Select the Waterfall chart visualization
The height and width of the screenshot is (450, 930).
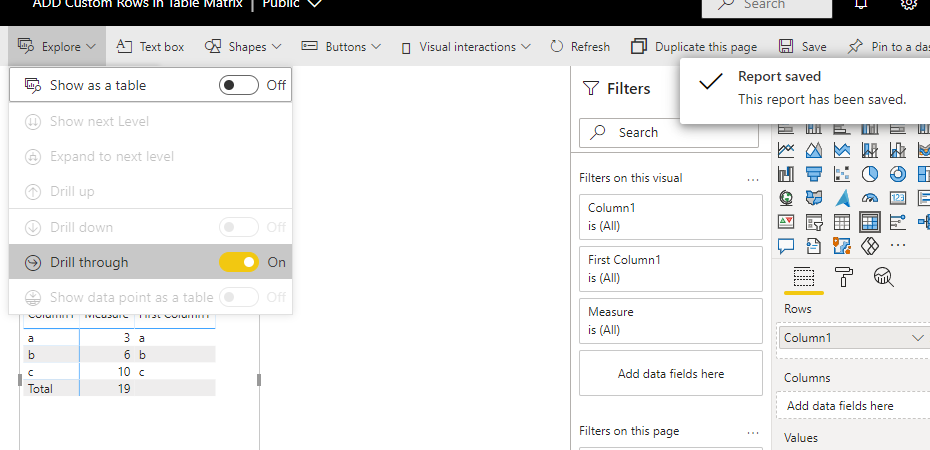tap(786, 174)
